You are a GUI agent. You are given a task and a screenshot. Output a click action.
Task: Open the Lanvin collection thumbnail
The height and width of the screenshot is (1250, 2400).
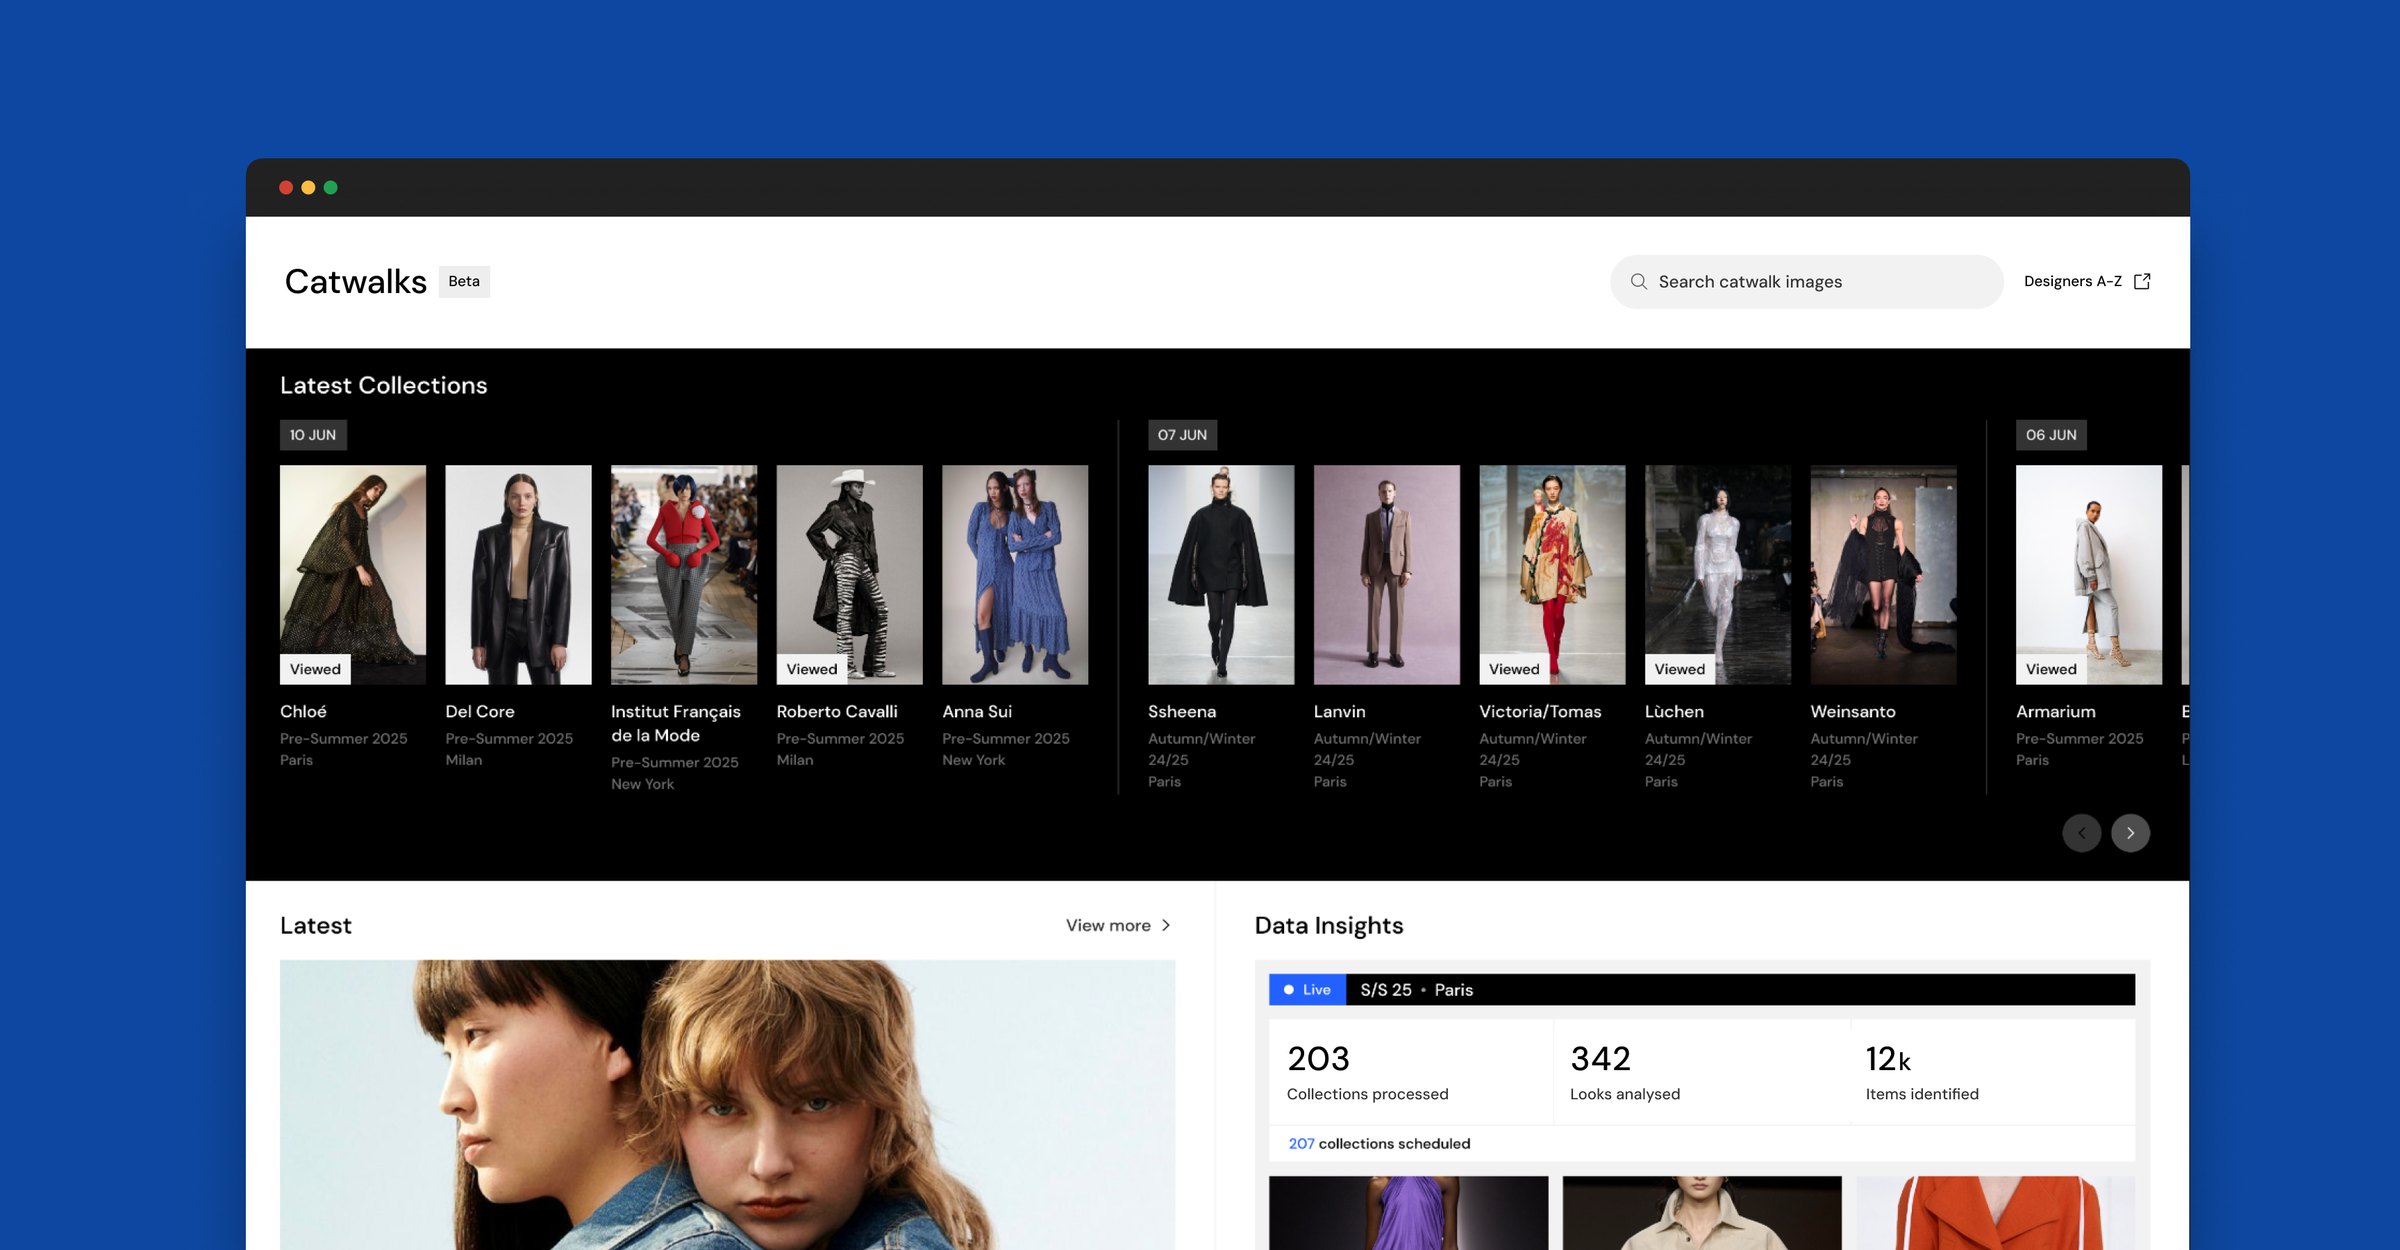pyautogui.click(x=1387, y=575)
